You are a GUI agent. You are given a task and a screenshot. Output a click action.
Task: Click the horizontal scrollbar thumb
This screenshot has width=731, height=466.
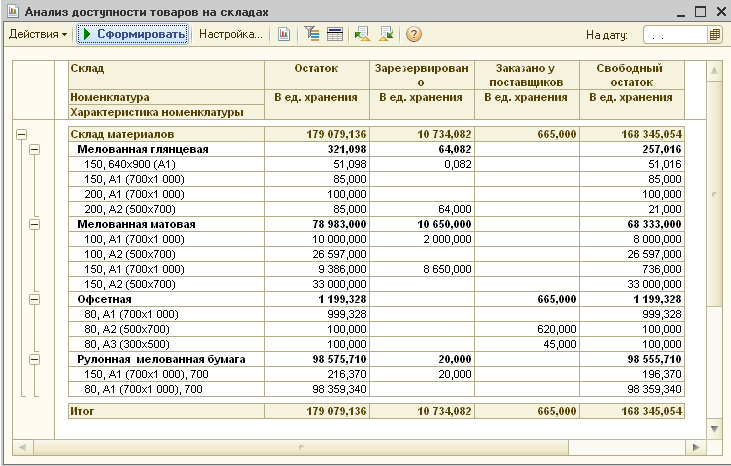click(301, 447)
